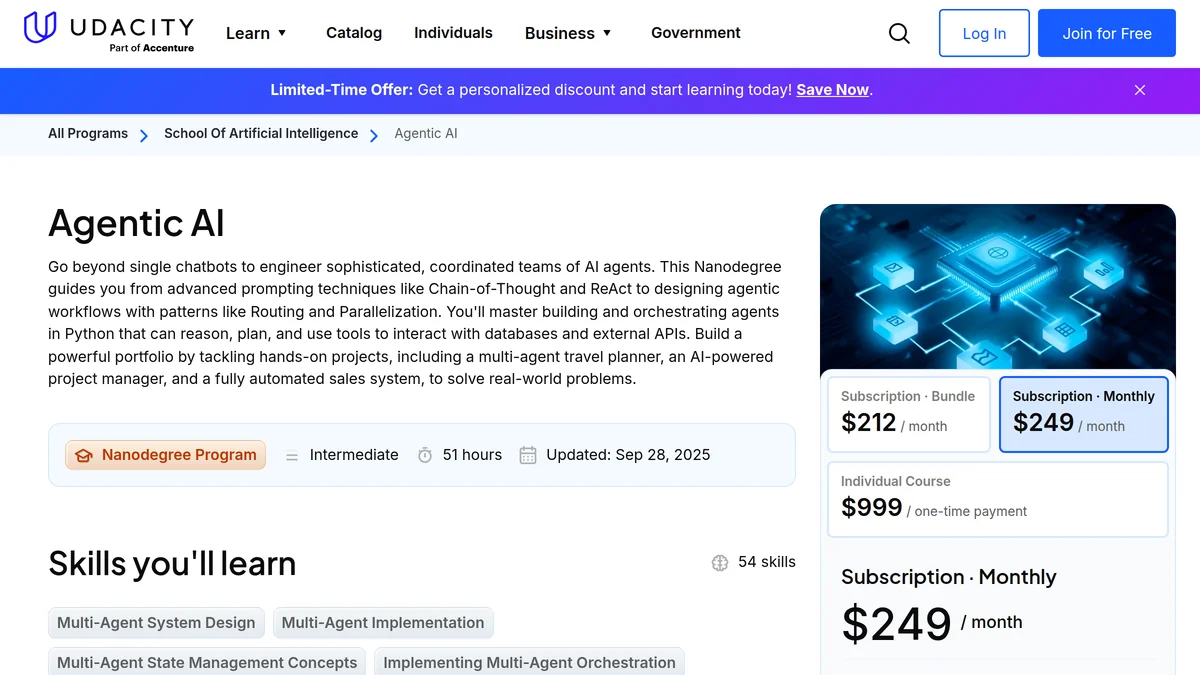
Task: Expand the breadcrumb arrow after All Programs
Action: pos(143,134)
